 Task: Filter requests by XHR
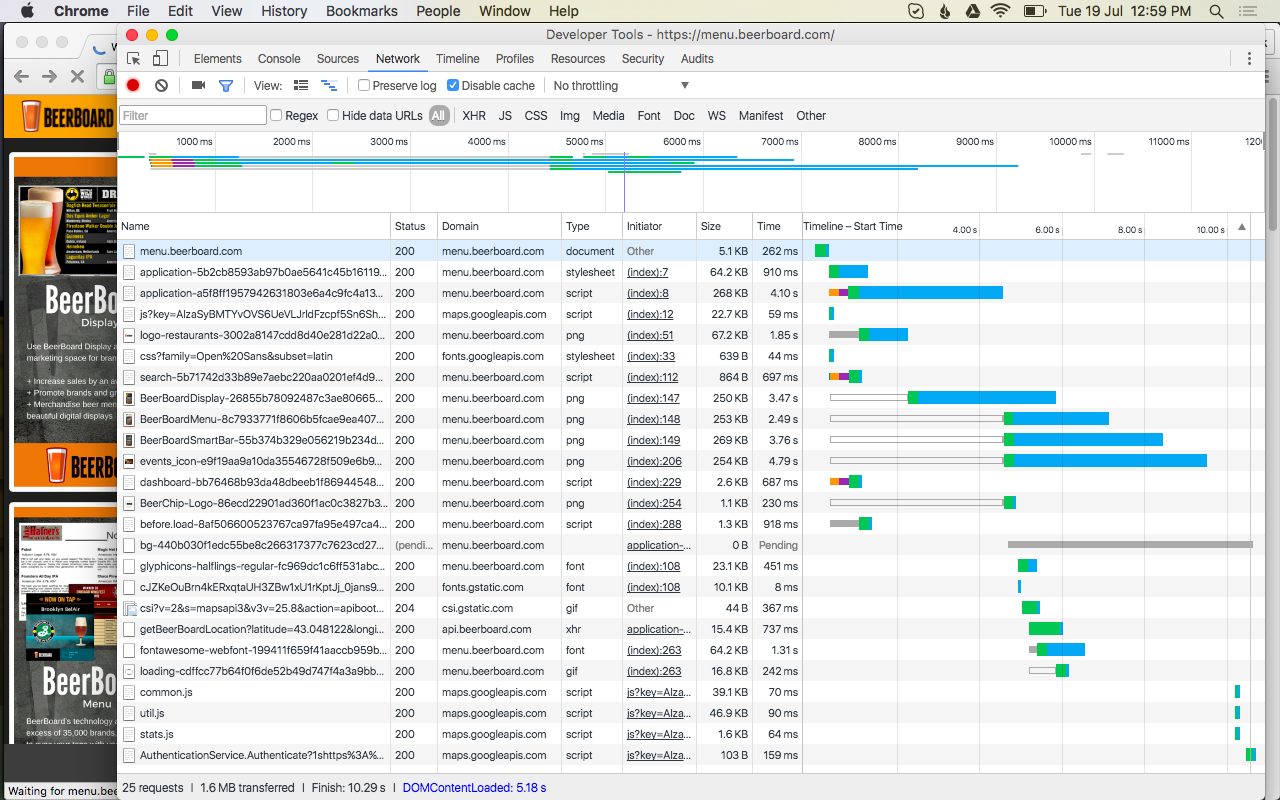474,116
